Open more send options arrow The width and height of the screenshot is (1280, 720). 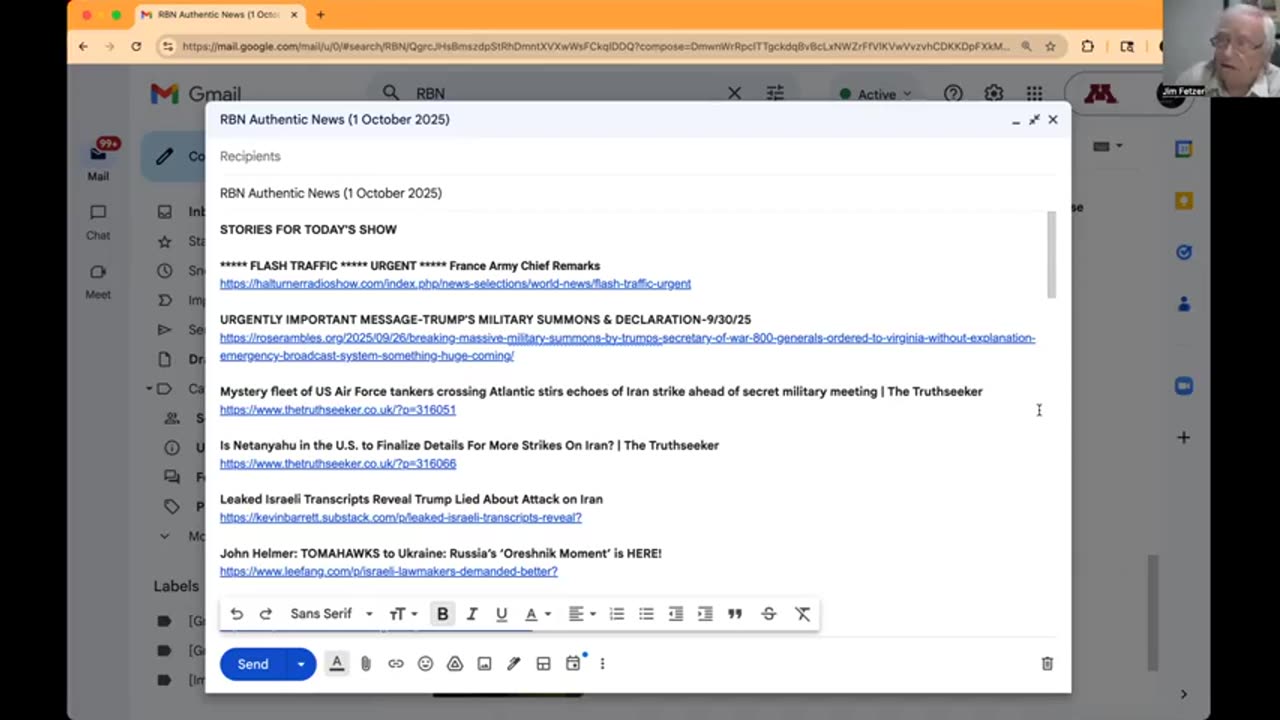(x=300, y=664)
